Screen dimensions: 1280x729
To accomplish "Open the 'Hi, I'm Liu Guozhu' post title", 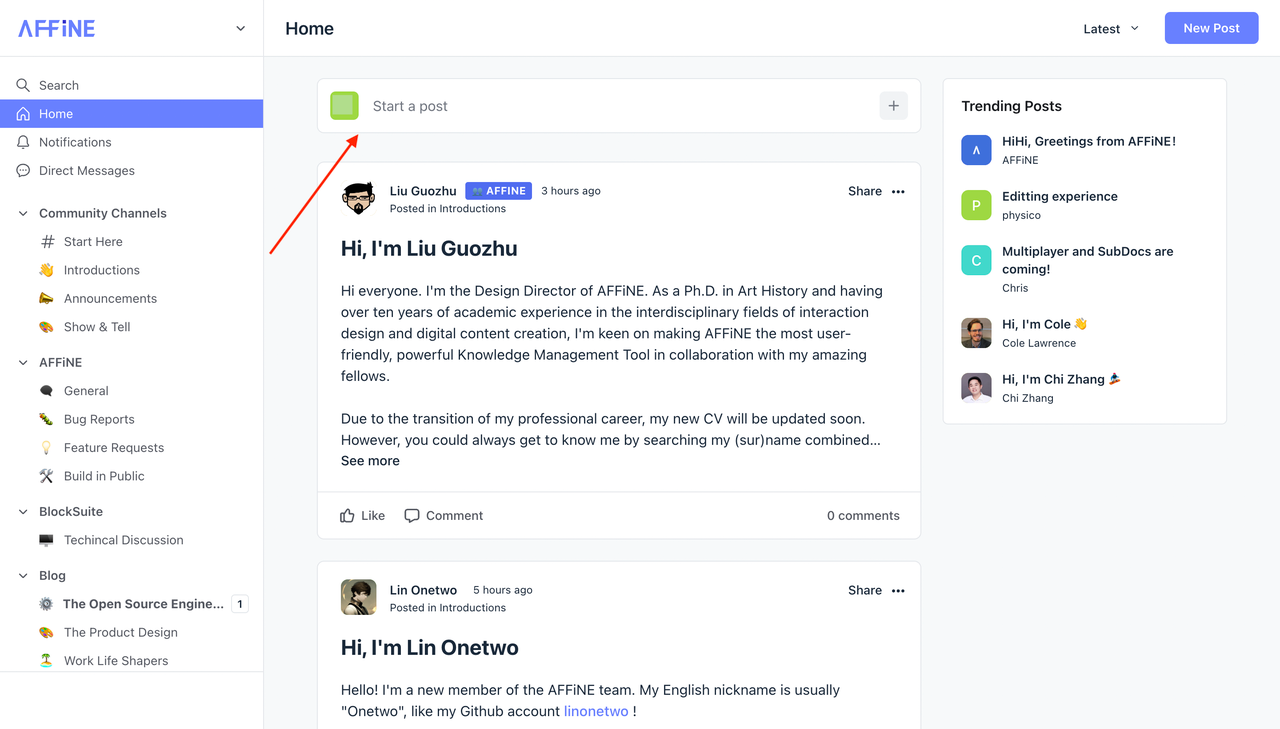I will click(x=429, y=249).
